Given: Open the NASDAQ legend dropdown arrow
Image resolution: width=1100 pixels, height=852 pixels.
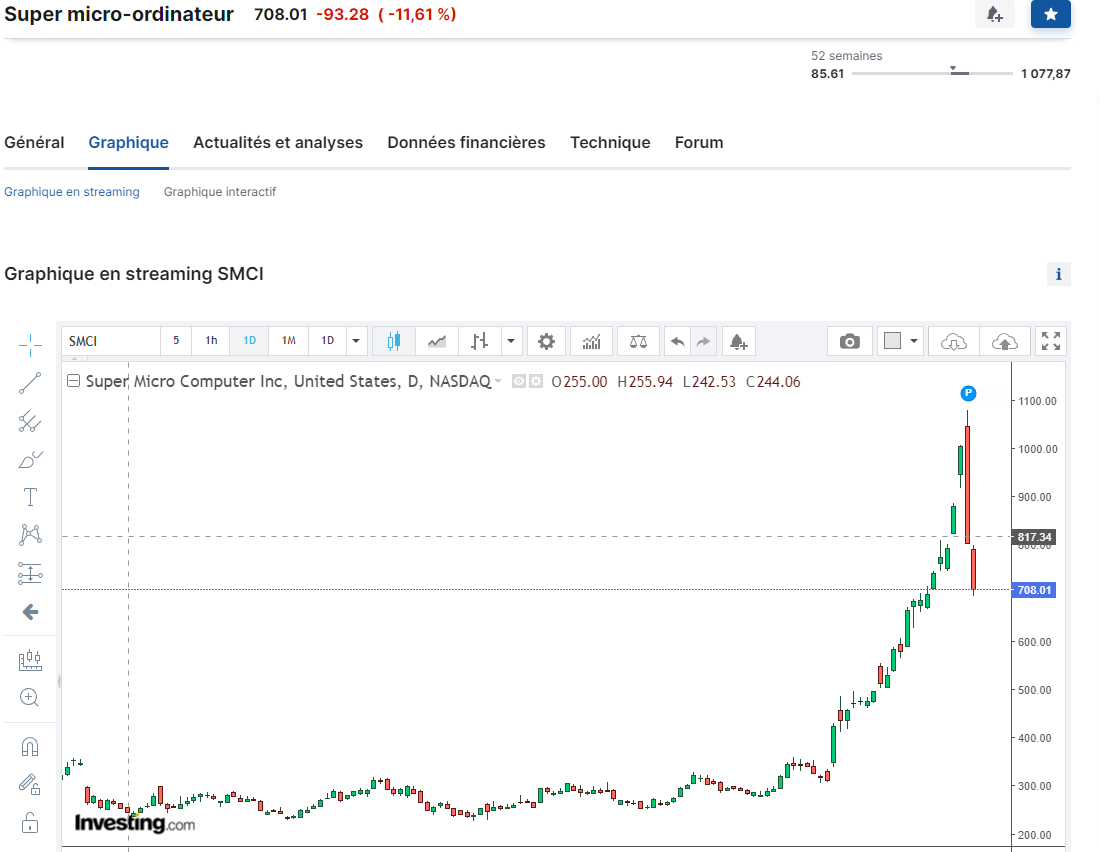Looking at the screenshot, I should click(498, 381).
